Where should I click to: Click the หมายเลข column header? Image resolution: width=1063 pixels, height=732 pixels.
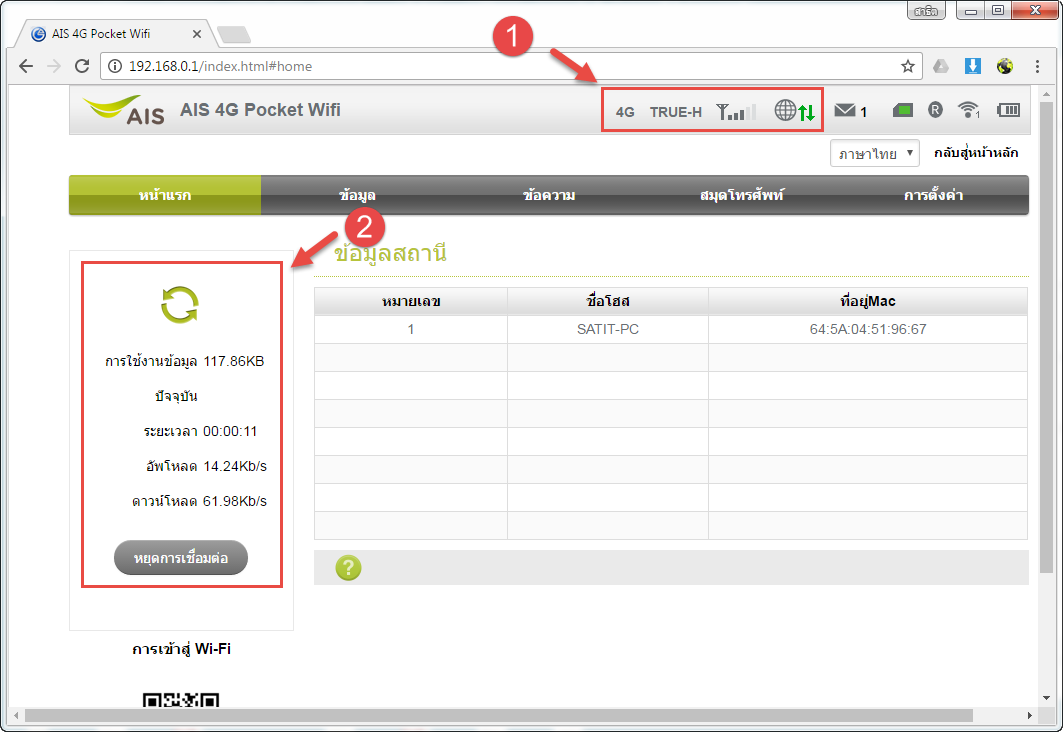point(411,302)
